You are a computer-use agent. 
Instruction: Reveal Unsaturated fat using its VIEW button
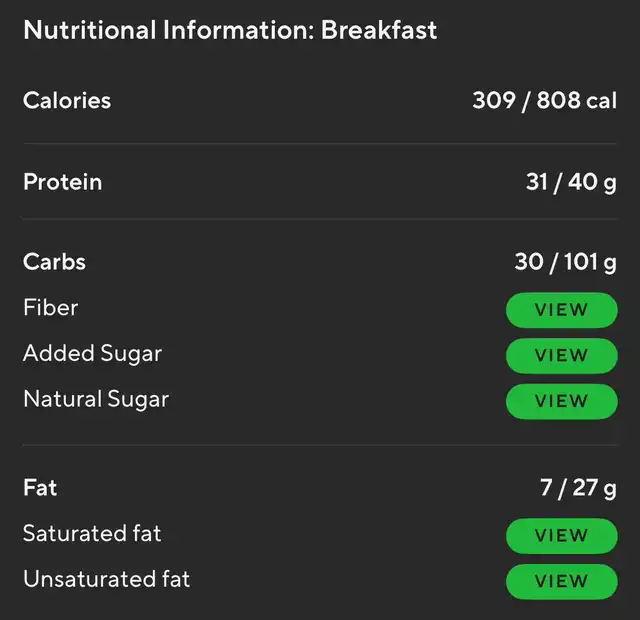pos(562,581)
